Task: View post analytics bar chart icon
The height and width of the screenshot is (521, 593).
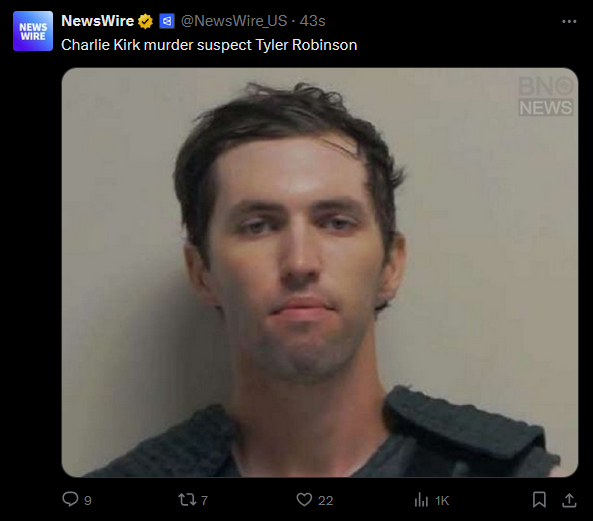Action: click(x=421, y=500)
